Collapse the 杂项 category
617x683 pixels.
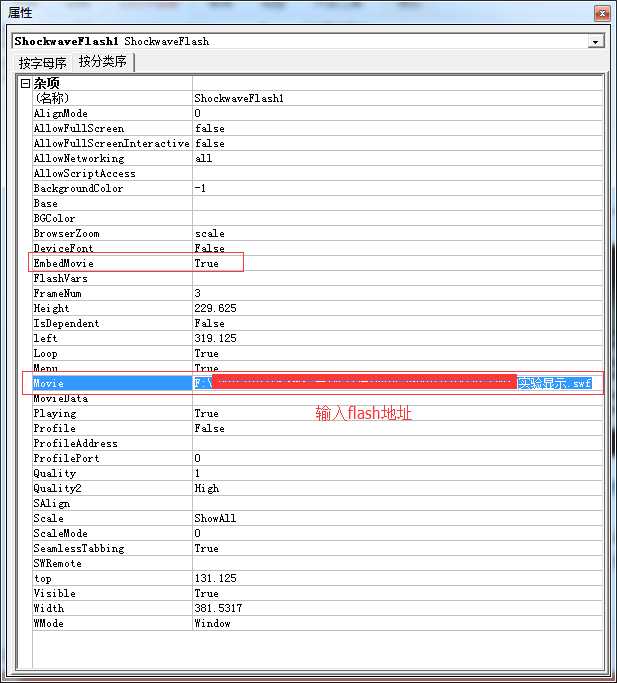[x=25, y=83]
